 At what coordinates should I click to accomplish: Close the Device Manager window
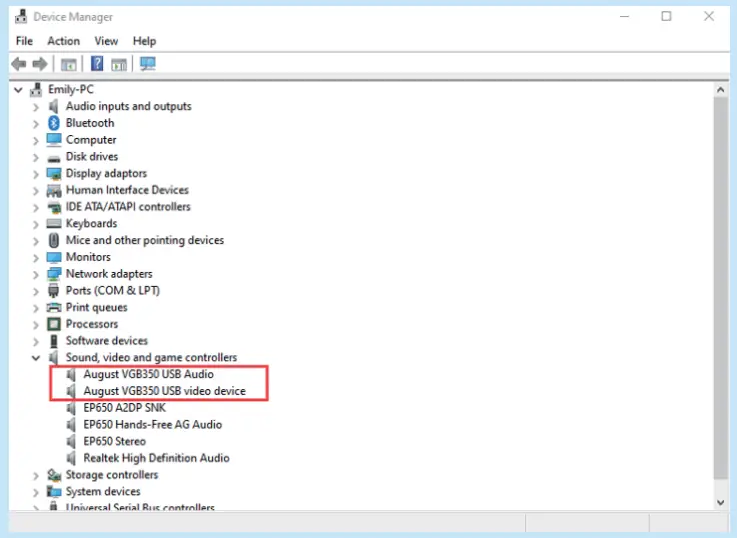[x=709, y=16]
